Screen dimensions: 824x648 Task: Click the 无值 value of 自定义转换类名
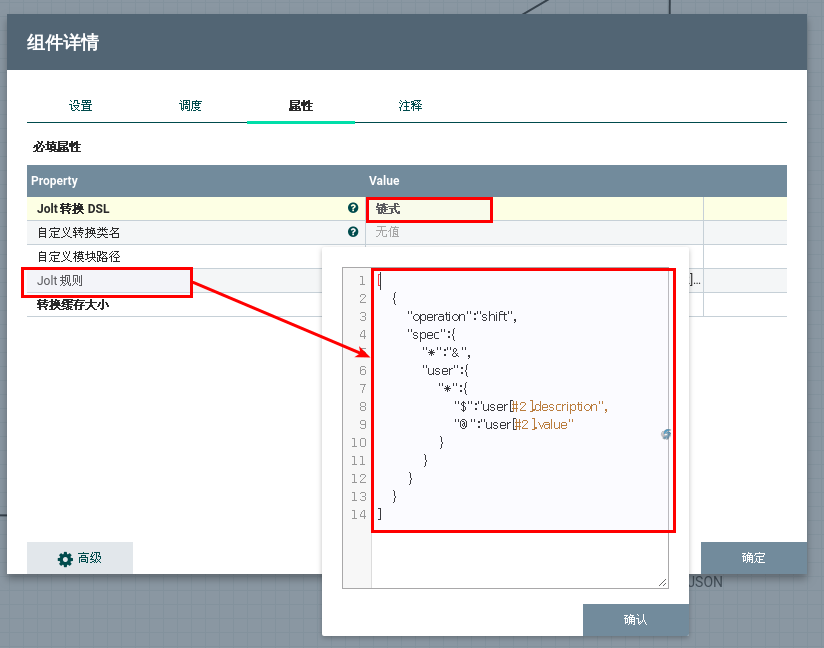[x=388, y=232]
